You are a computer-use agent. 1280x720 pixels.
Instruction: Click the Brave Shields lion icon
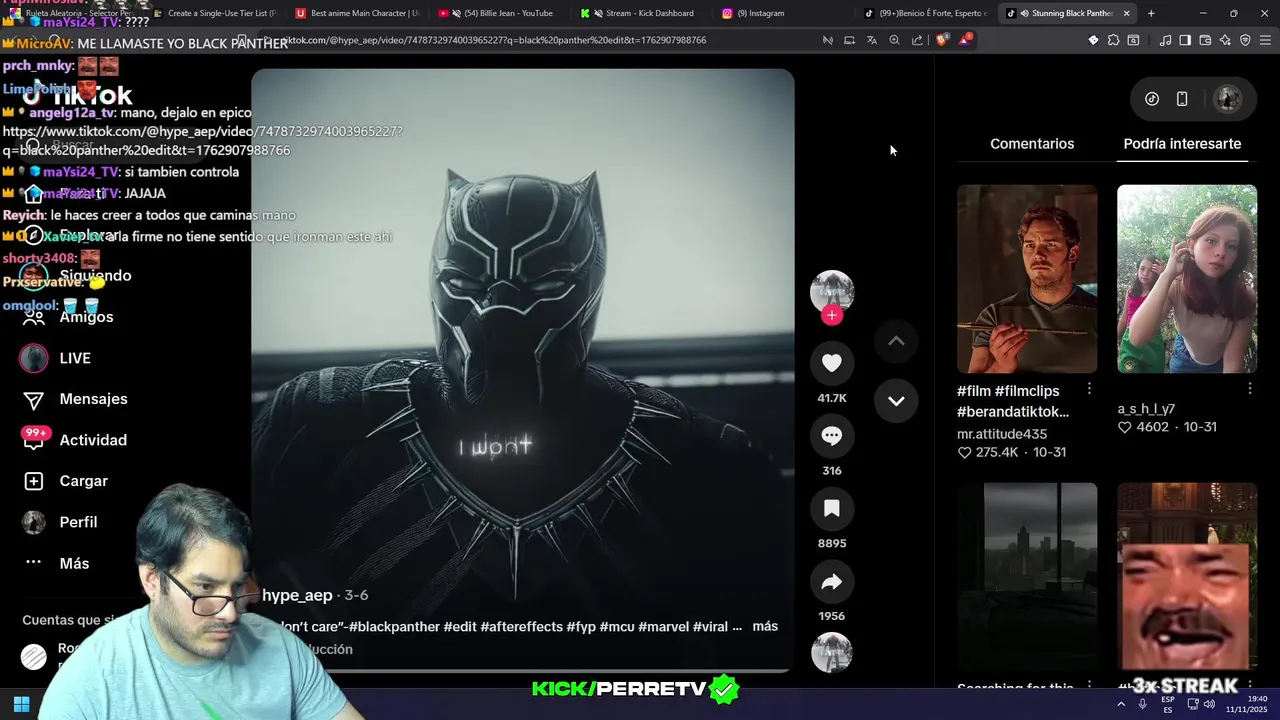(942, 40)
